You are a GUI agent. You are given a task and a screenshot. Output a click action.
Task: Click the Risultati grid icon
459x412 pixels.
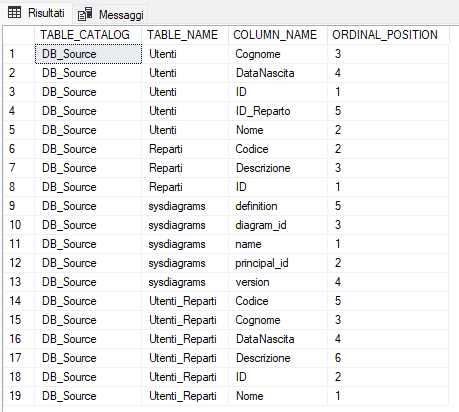point(14,13)
